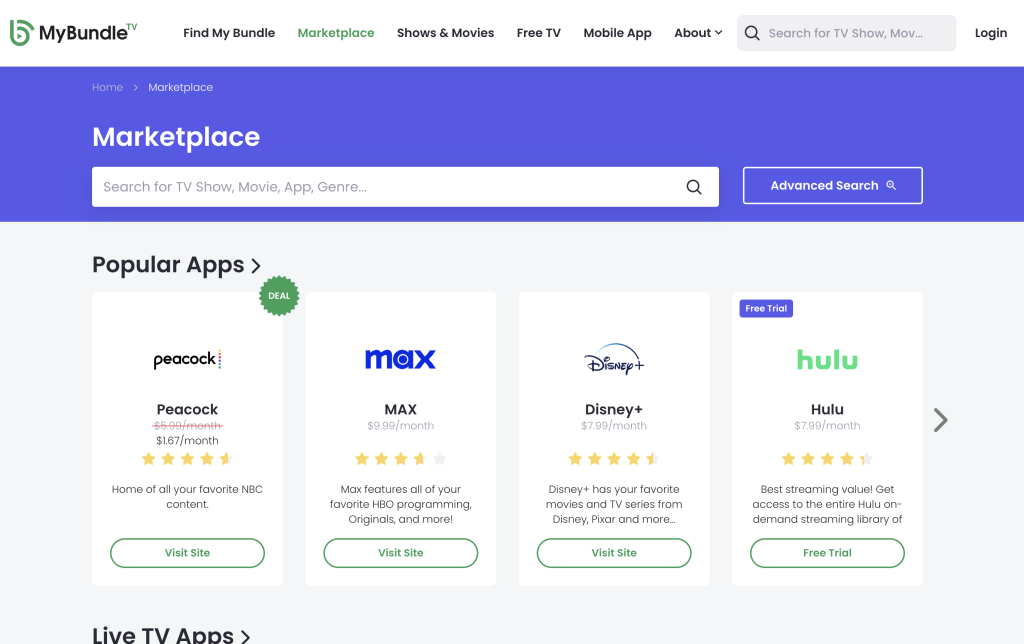Show next apps with carousel right arrow

click(x=940, y=420)
